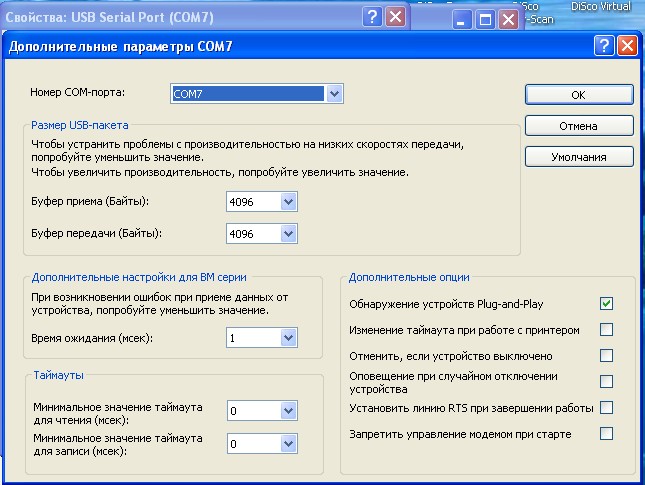The image size is (645, 485).
Task: Check Запретить управление модемом при старте
Action: click(606, 433)
